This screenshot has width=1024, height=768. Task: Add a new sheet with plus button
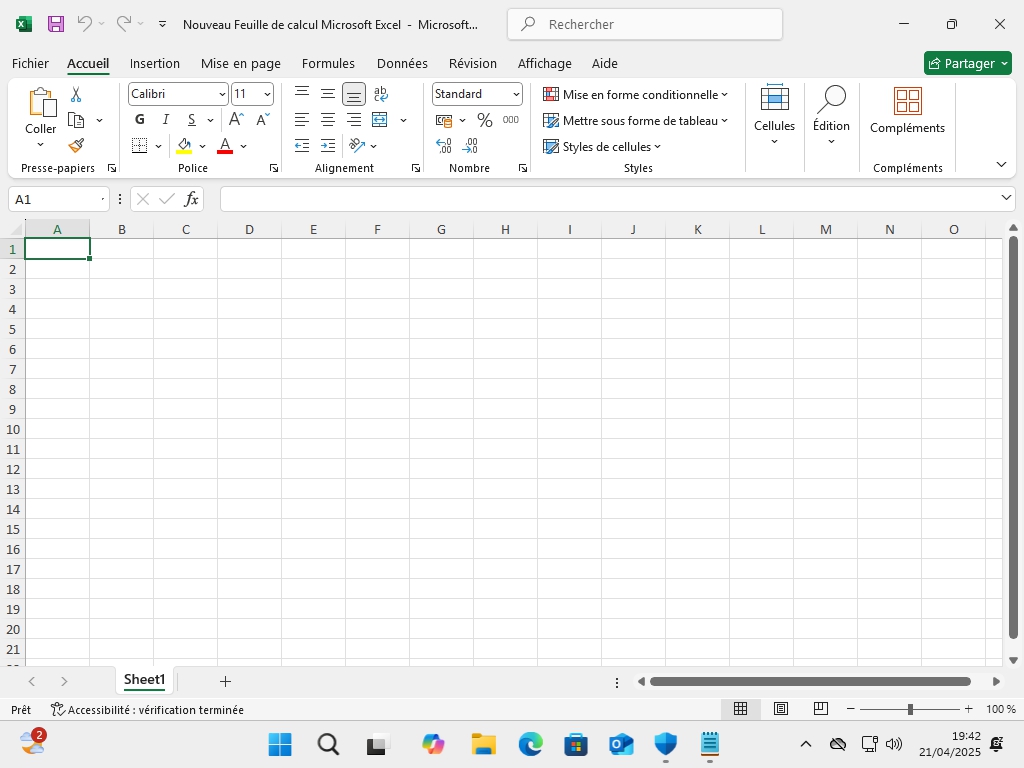coord(225,681)
